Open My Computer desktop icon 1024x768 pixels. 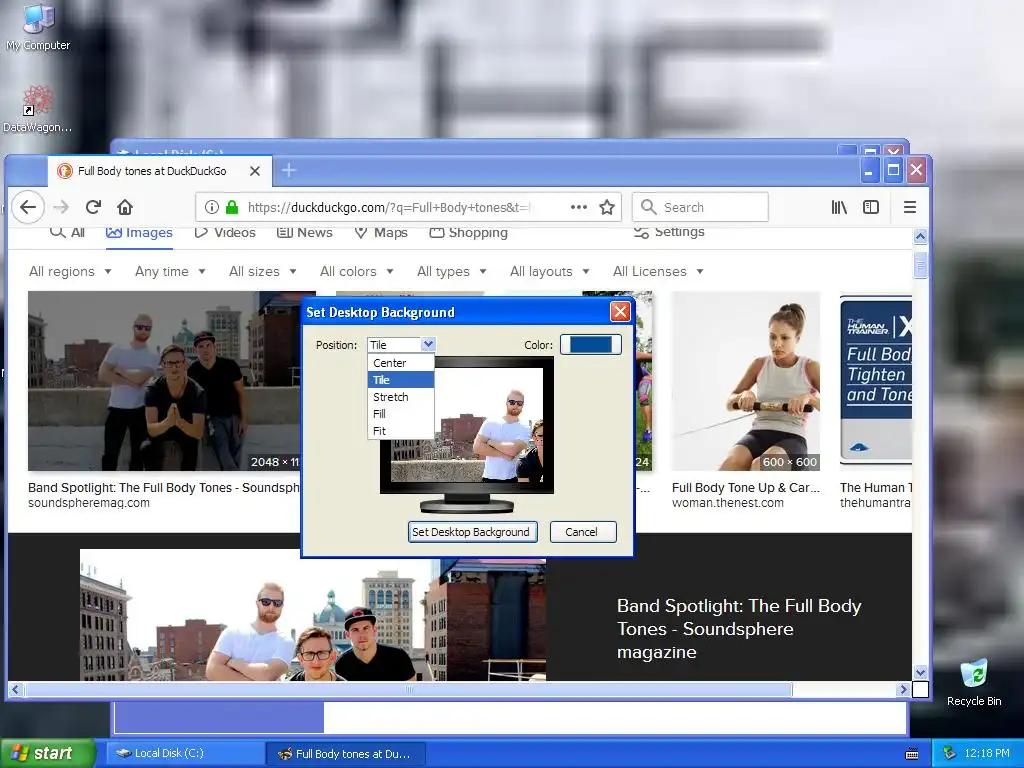[38, 27]
